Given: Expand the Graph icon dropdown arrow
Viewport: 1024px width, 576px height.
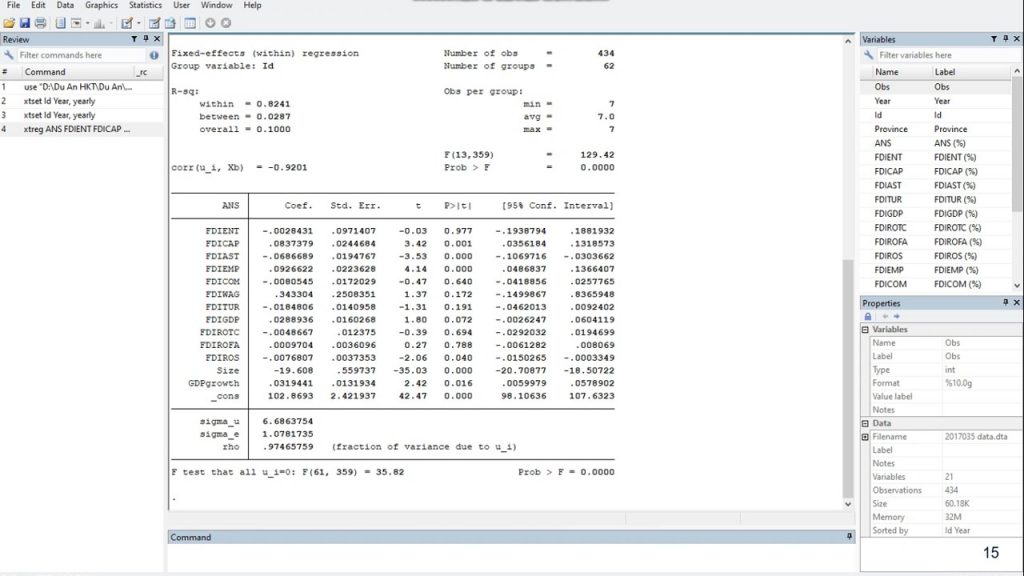Looking at the screenshot, I should [110, 22].
